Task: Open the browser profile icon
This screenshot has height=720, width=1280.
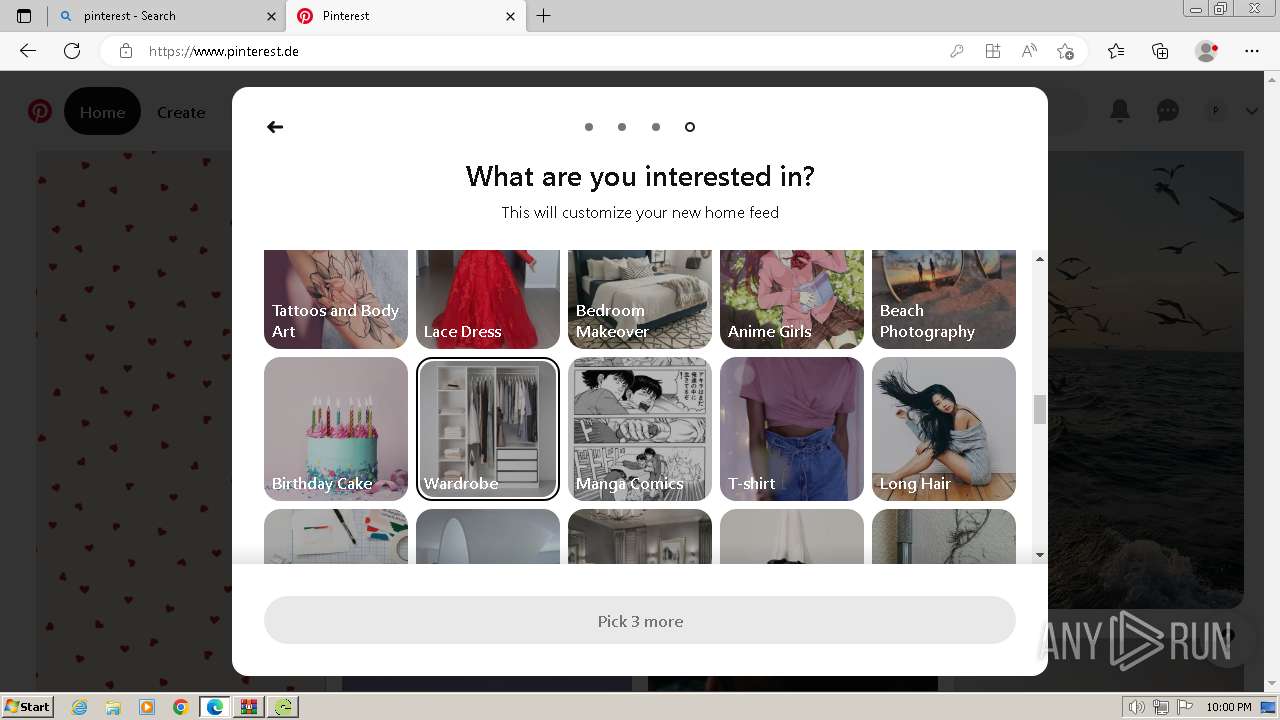Action: coord(1207,51)
